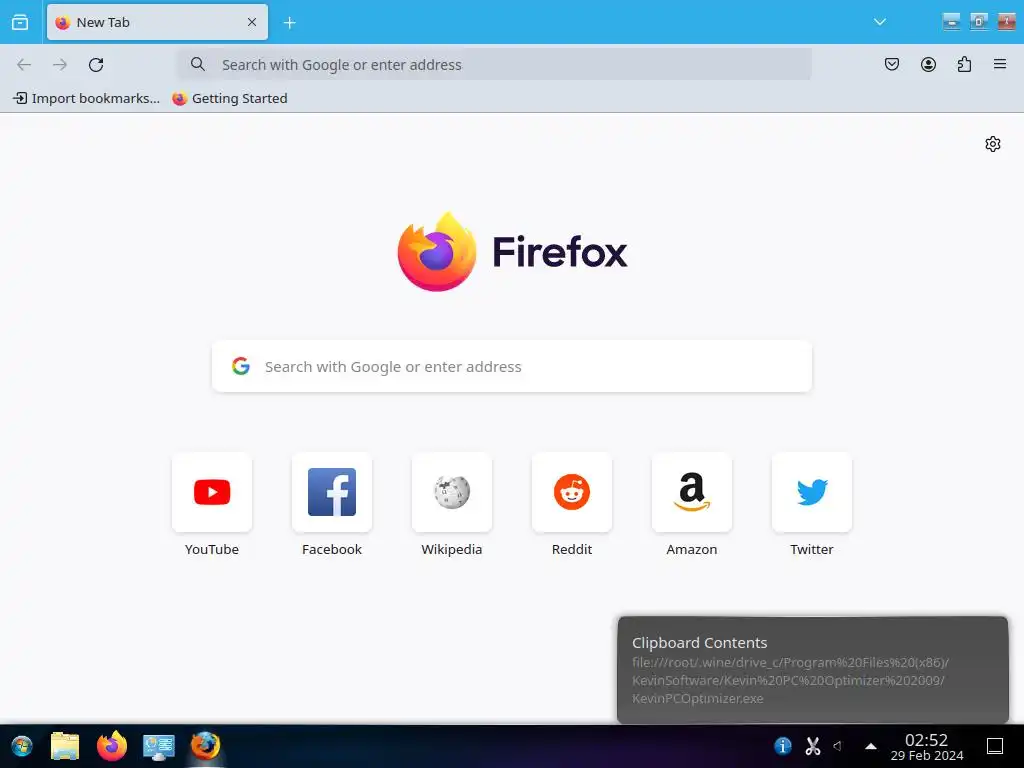Expand hidden system tray icons arrow
The width and height of the screenshot is (1024, 768).
(871, 746)
